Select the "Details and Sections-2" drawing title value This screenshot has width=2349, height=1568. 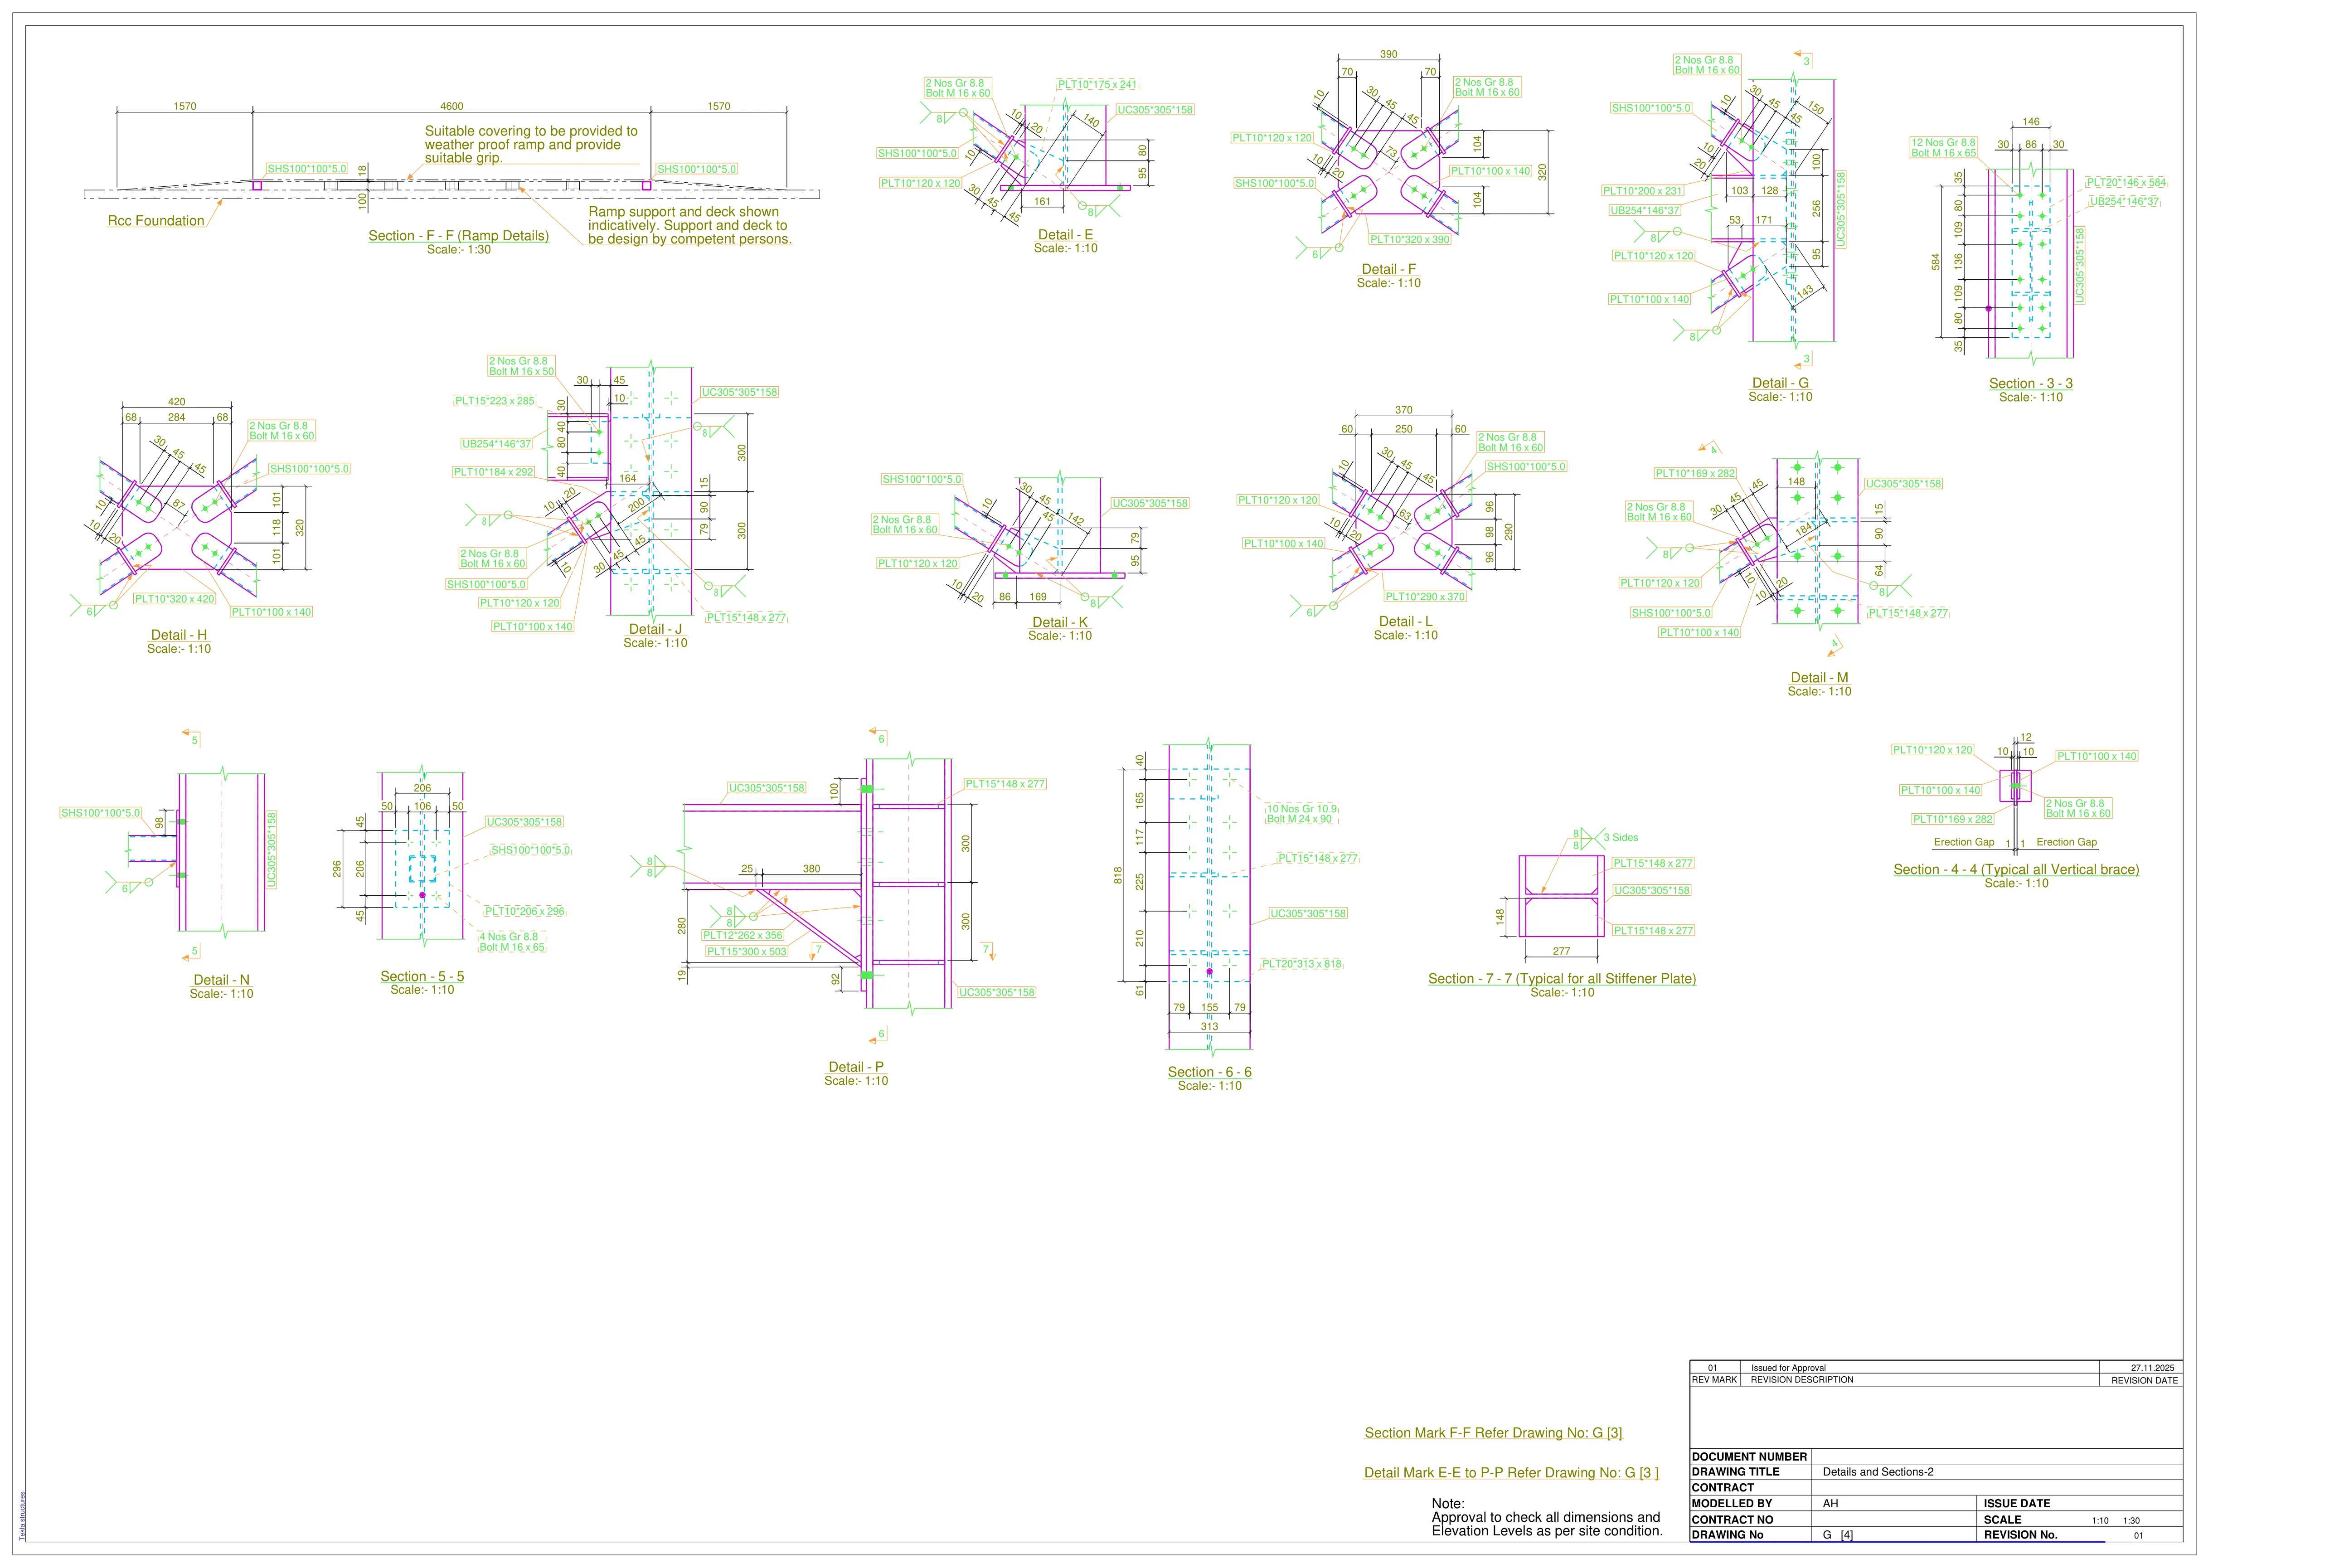click(1878, 1472)
